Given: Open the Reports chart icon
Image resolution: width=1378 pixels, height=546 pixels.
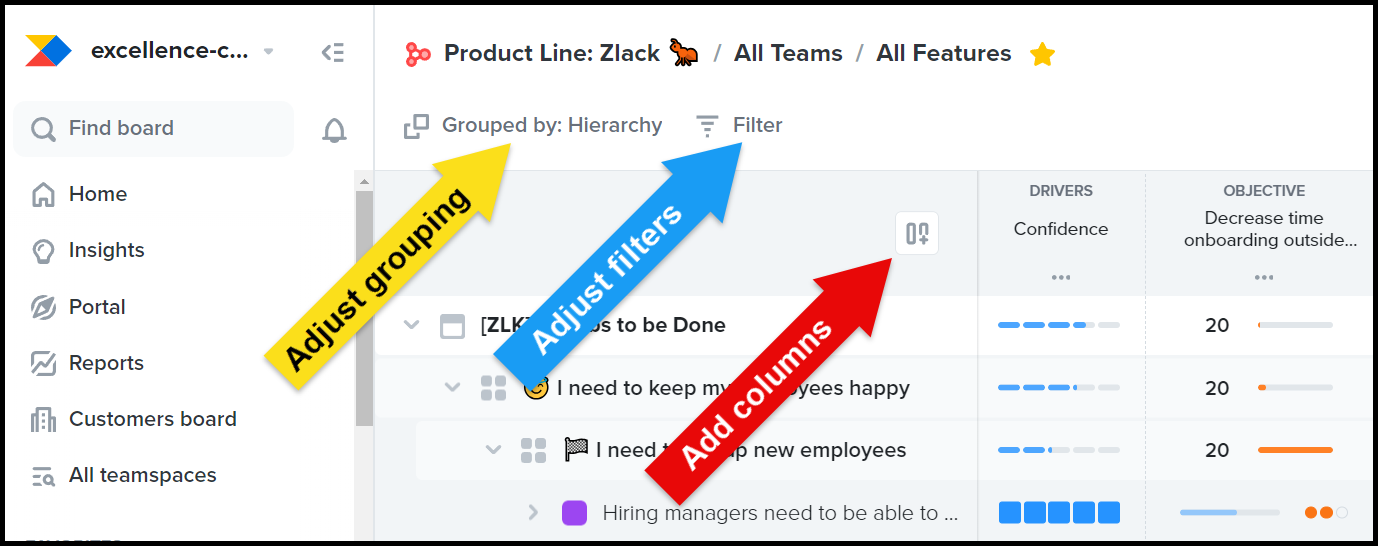Looking at the screenshot, I should [43, 363].
